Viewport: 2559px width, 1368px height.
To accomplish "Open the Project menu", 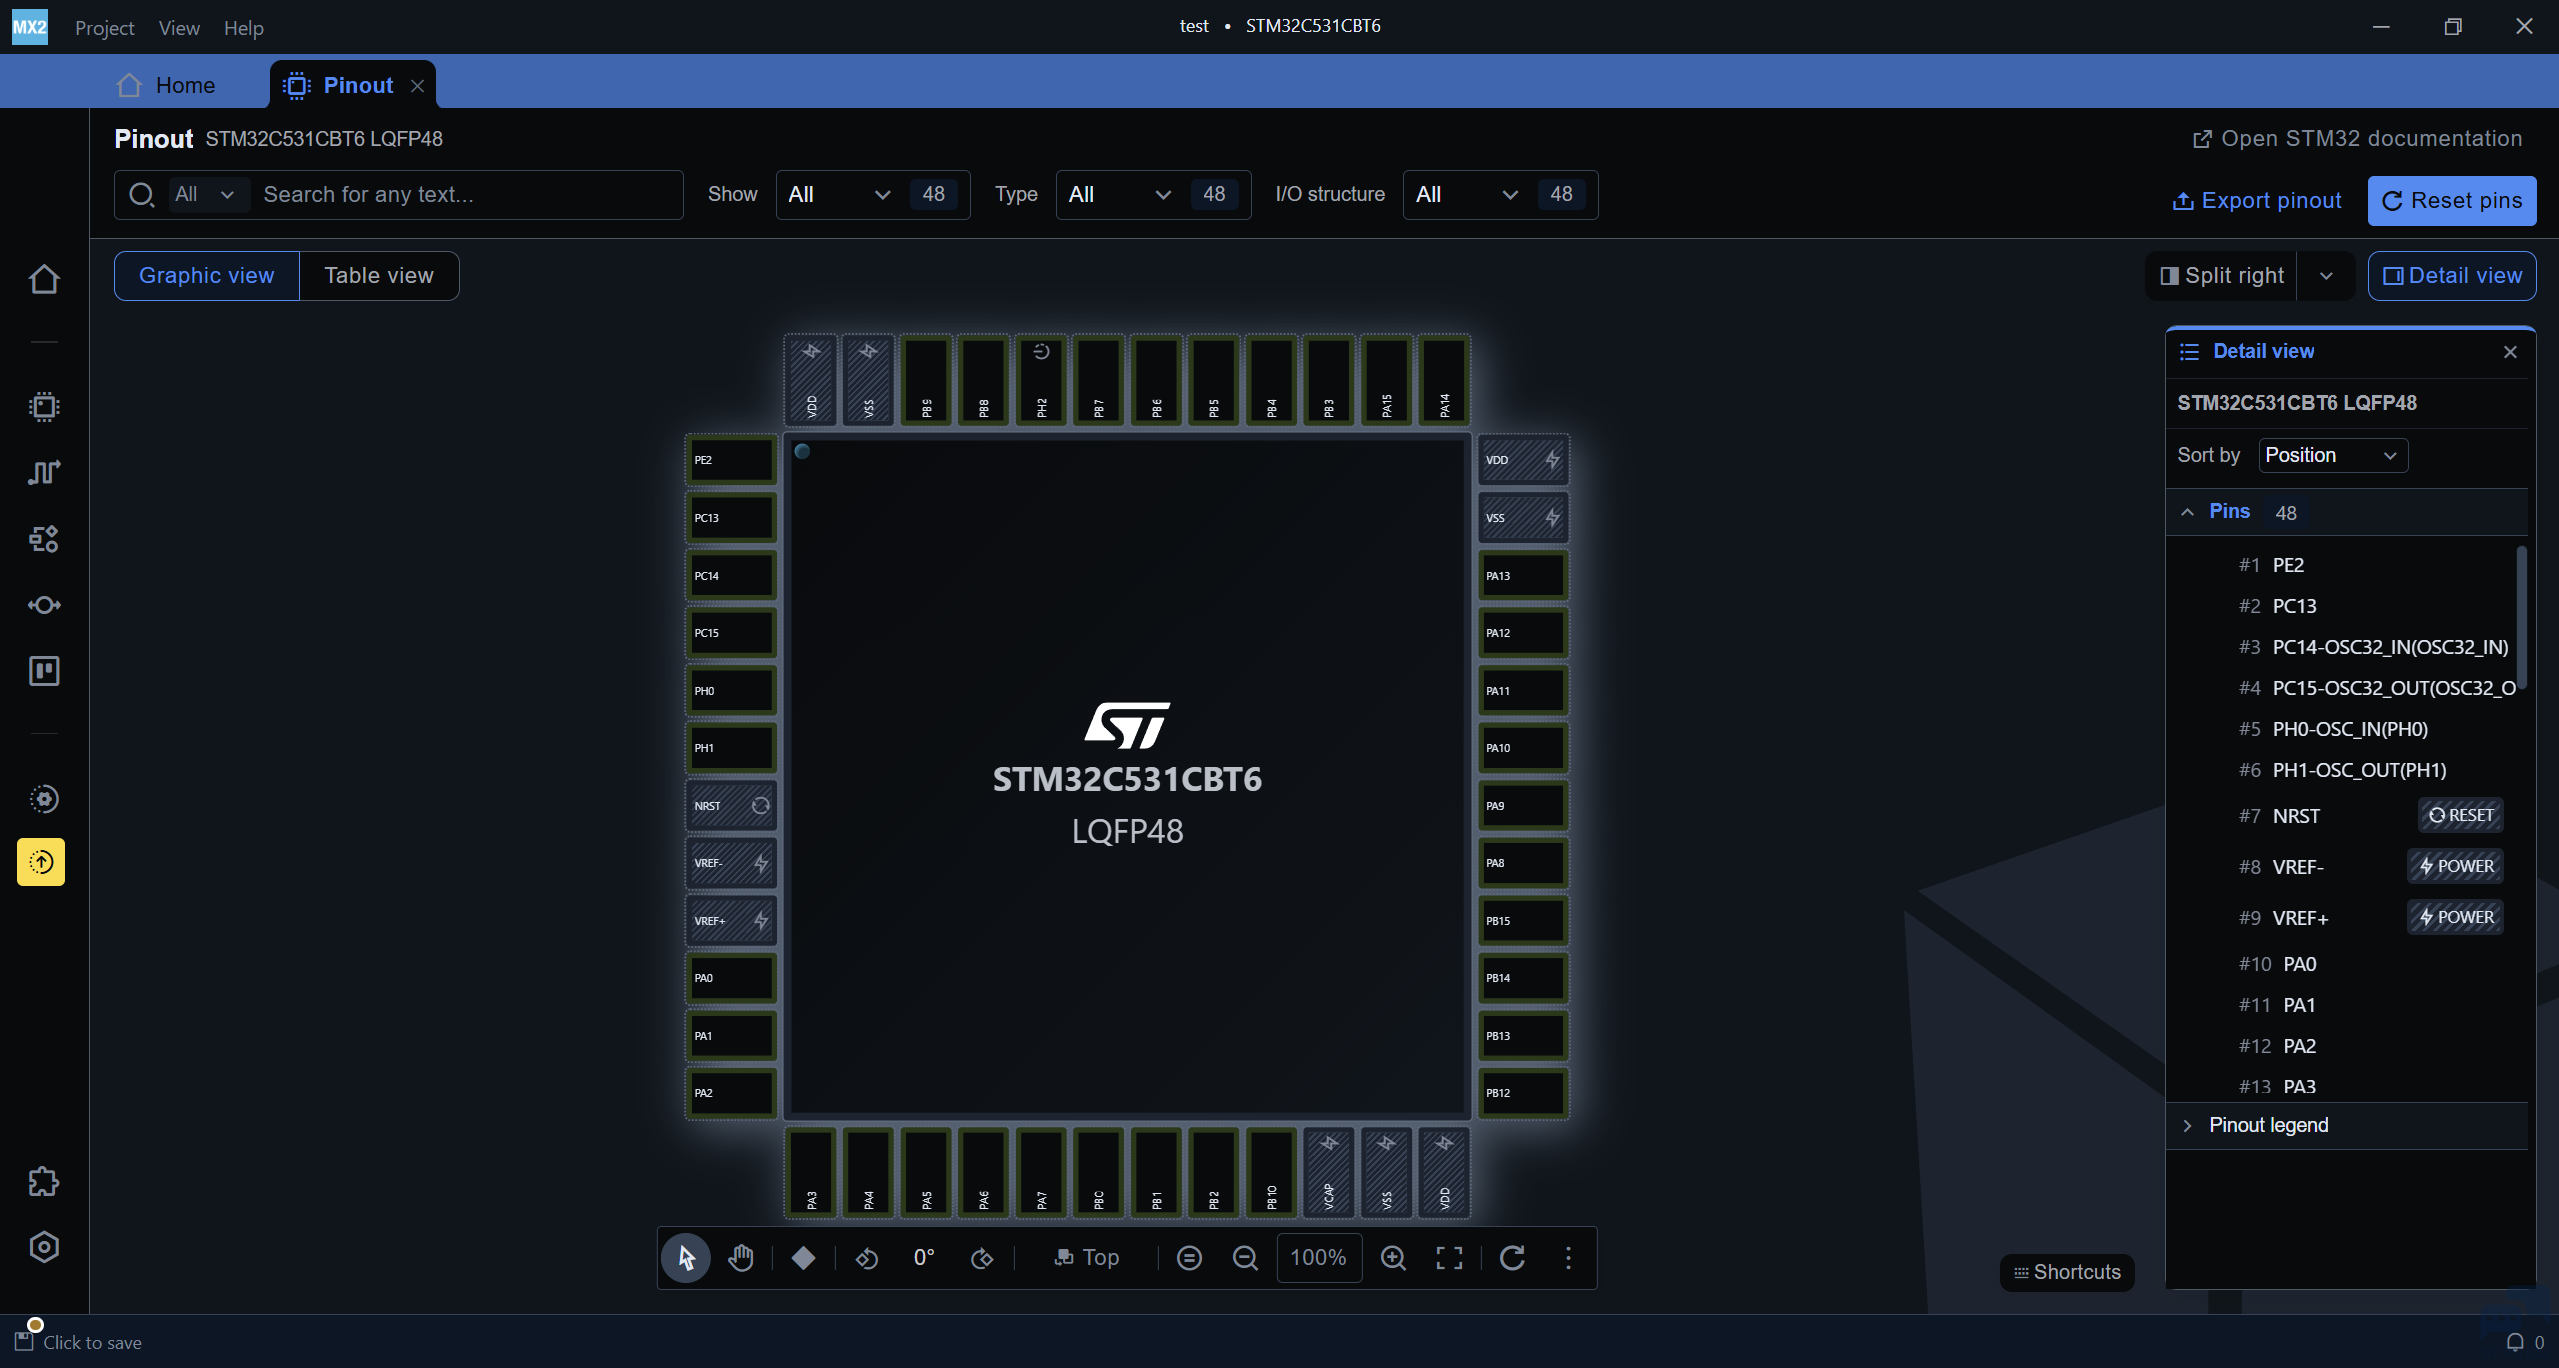I will 104,28.
